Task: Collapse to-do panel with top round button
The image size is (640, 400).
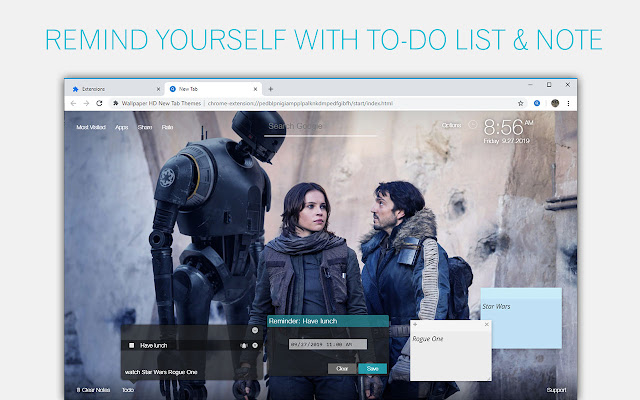Action: click(x=255, y=330)
